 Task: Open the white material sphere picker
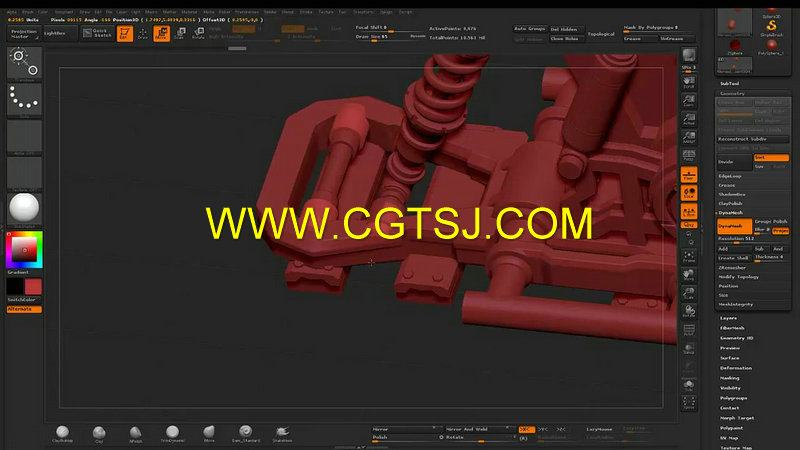coord(24,209)
